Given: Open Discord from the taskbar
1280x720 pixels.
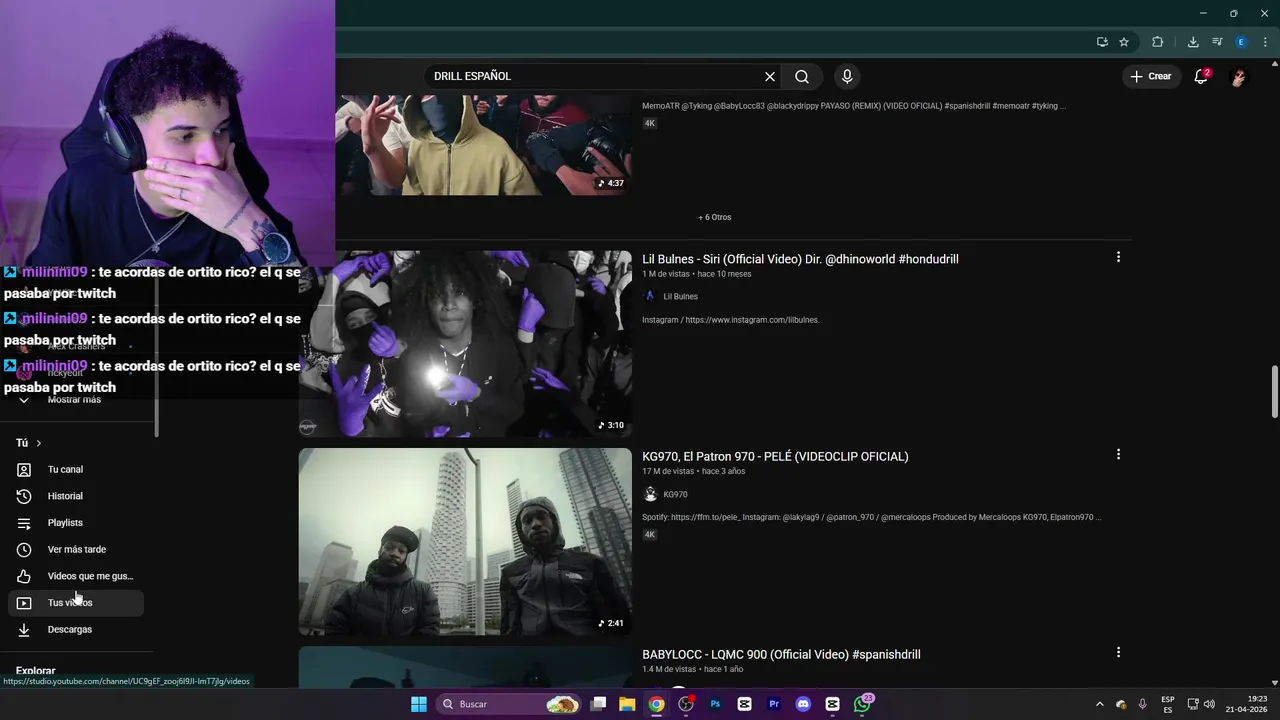Looking at the screenshot, I should tap(803, 704).
